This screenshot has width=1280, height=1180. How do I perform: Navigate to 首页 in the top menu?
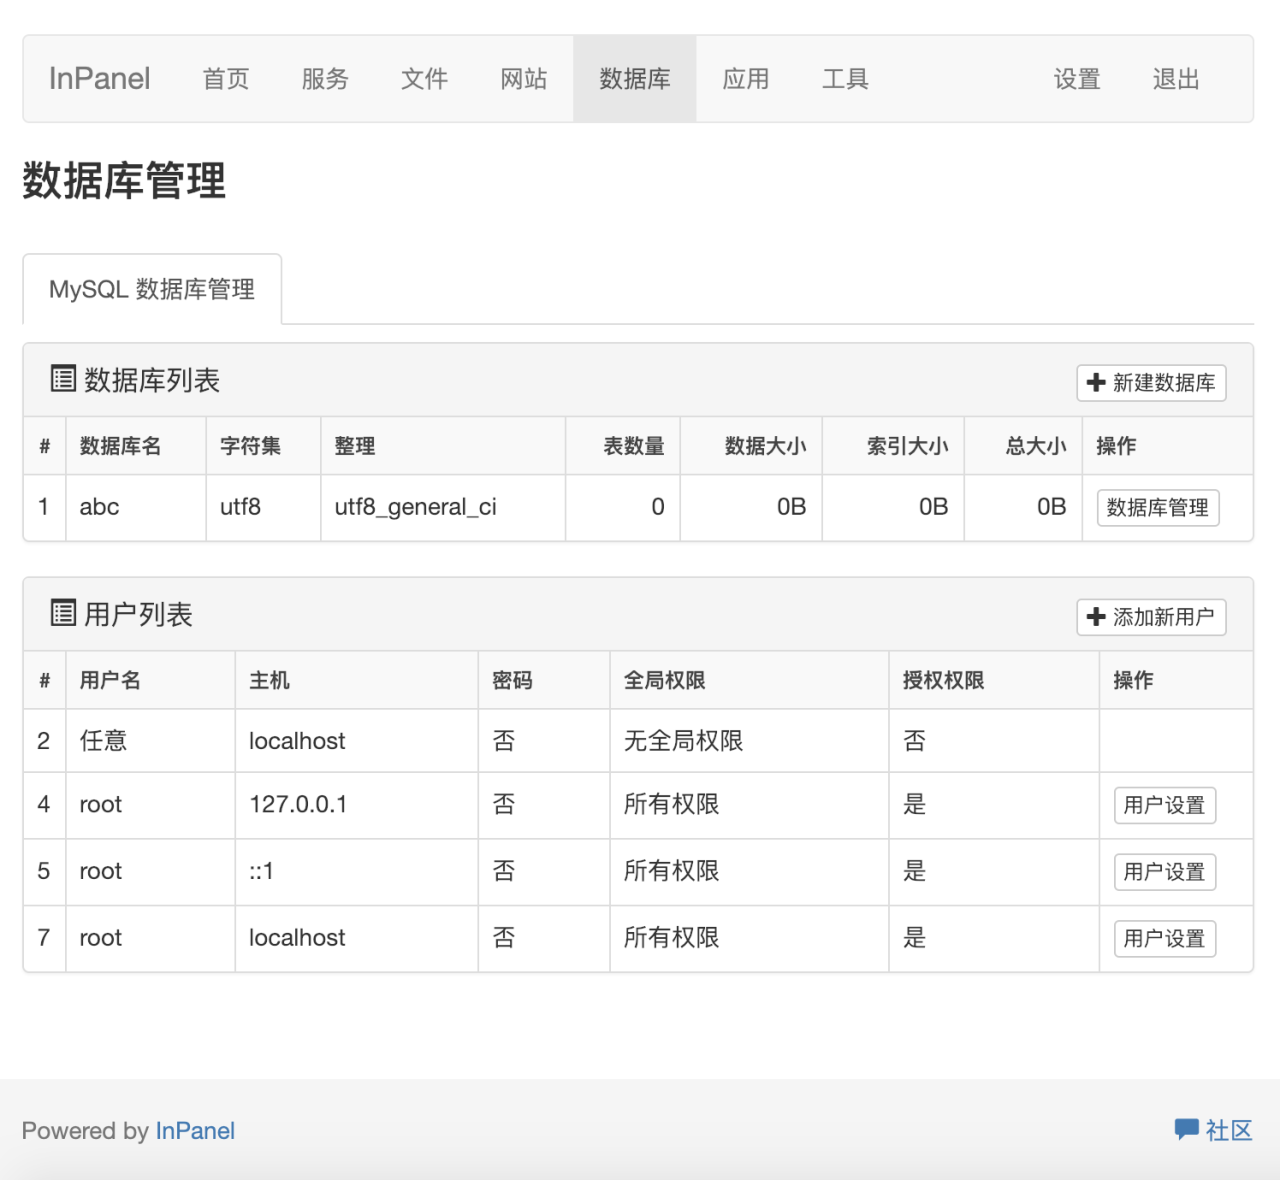tap(225, 78)
